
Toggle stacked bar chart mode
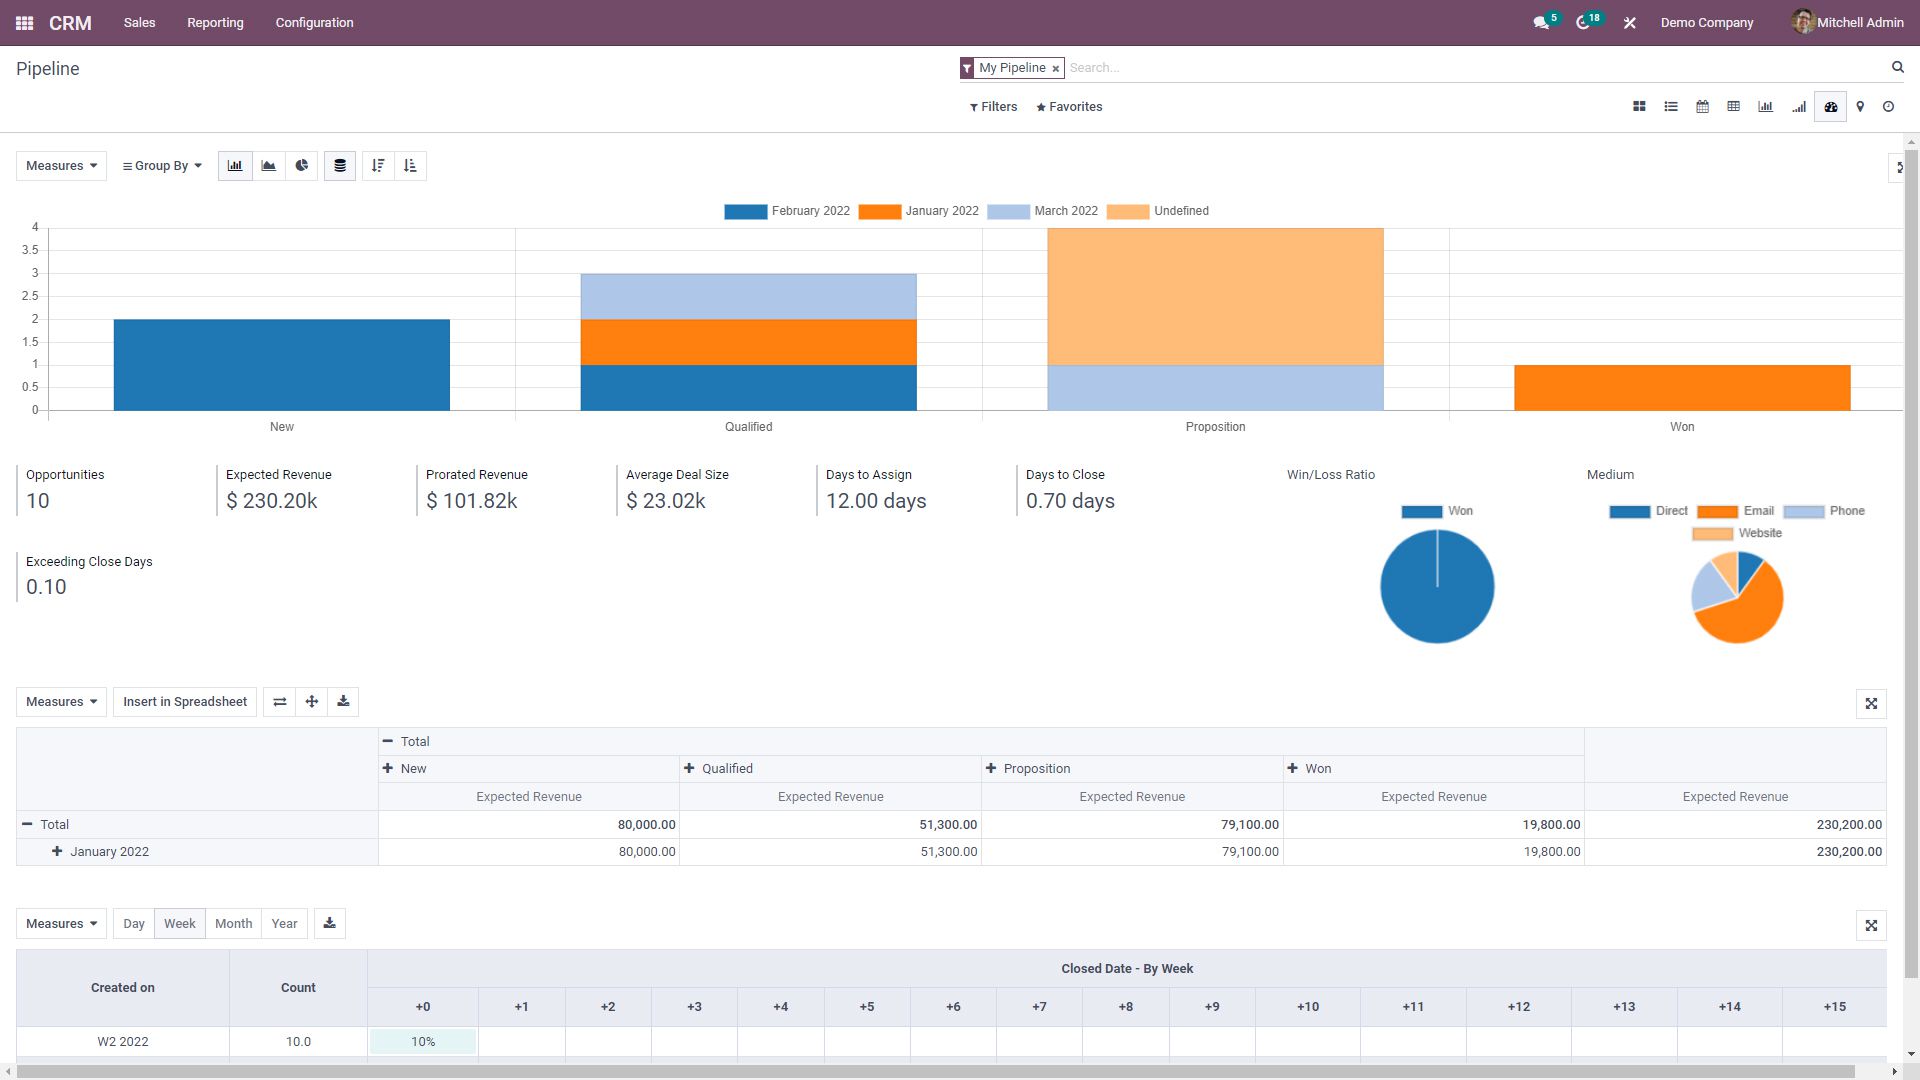point(340,166)
